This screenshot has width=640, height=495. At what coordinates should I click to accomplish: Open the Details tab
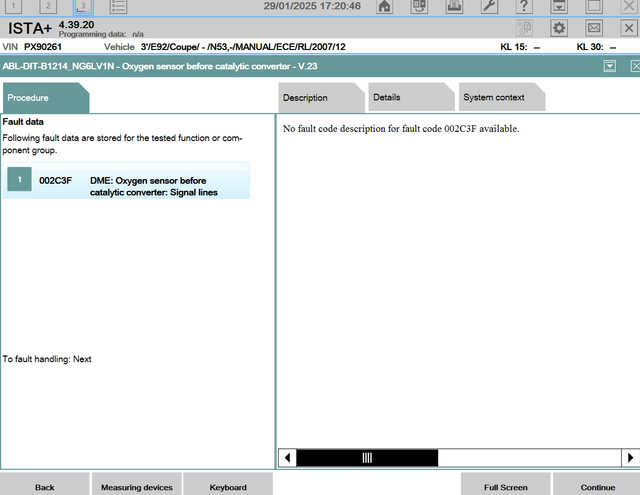[411, 97]
